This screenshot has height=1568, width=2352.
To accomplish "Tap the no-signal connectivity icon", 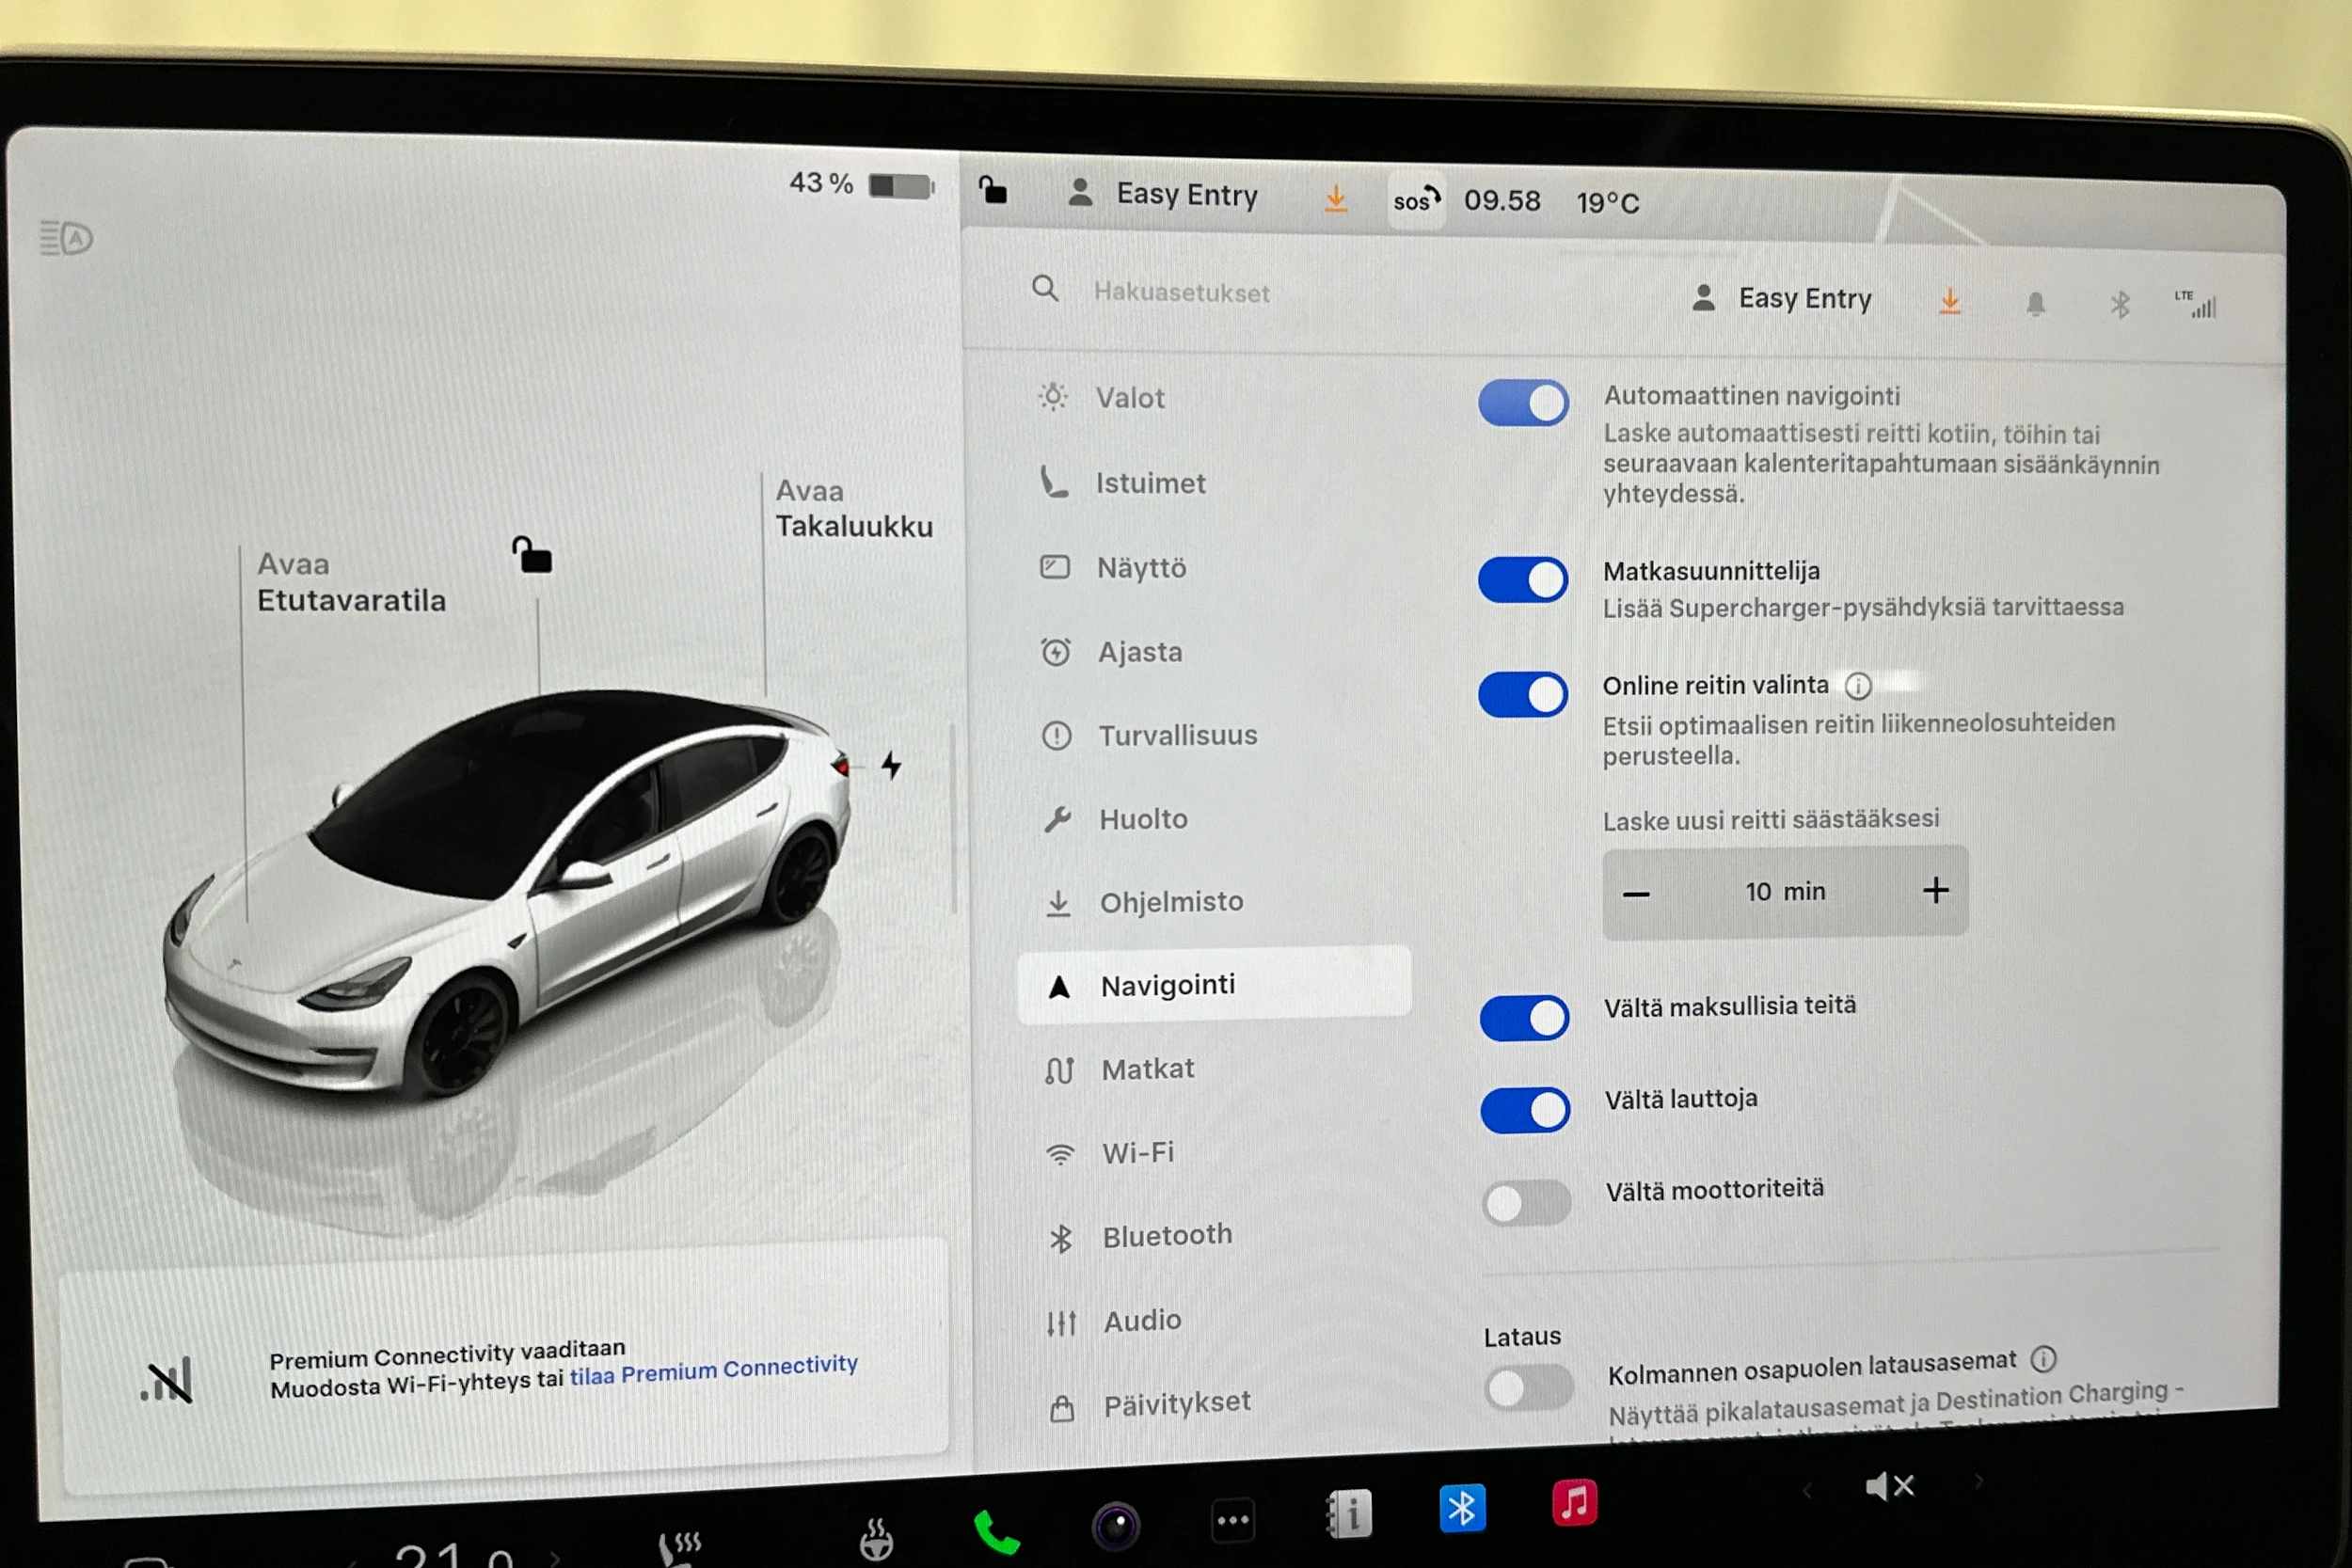I will coord(168,1382).
